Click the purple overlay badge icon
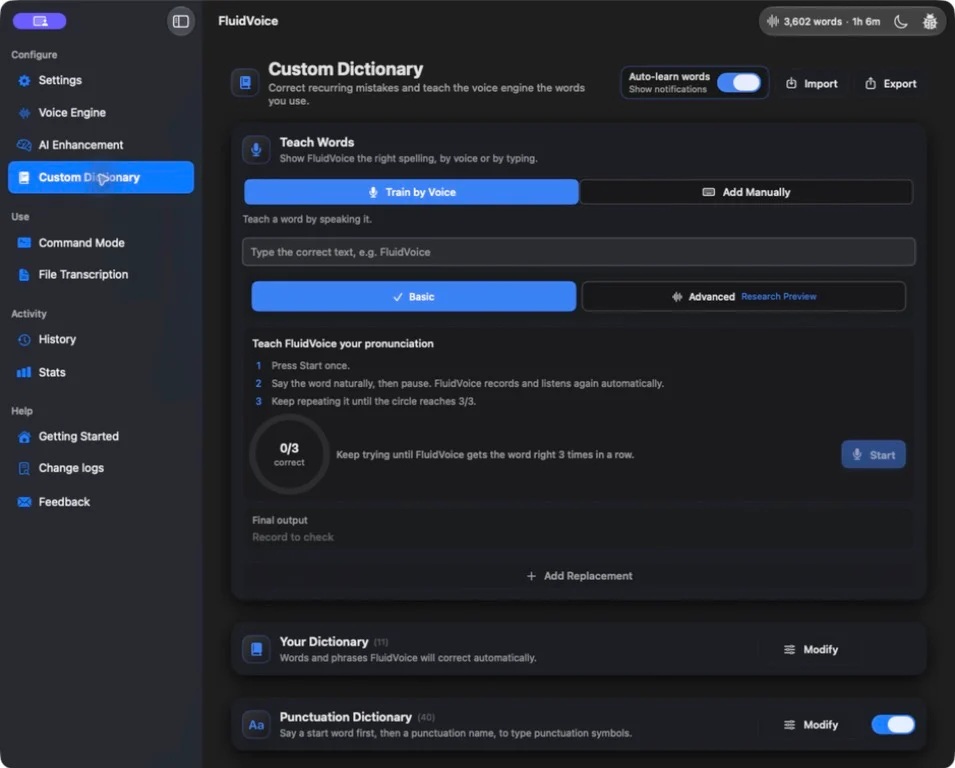955x768 pixels. [40, 21]
